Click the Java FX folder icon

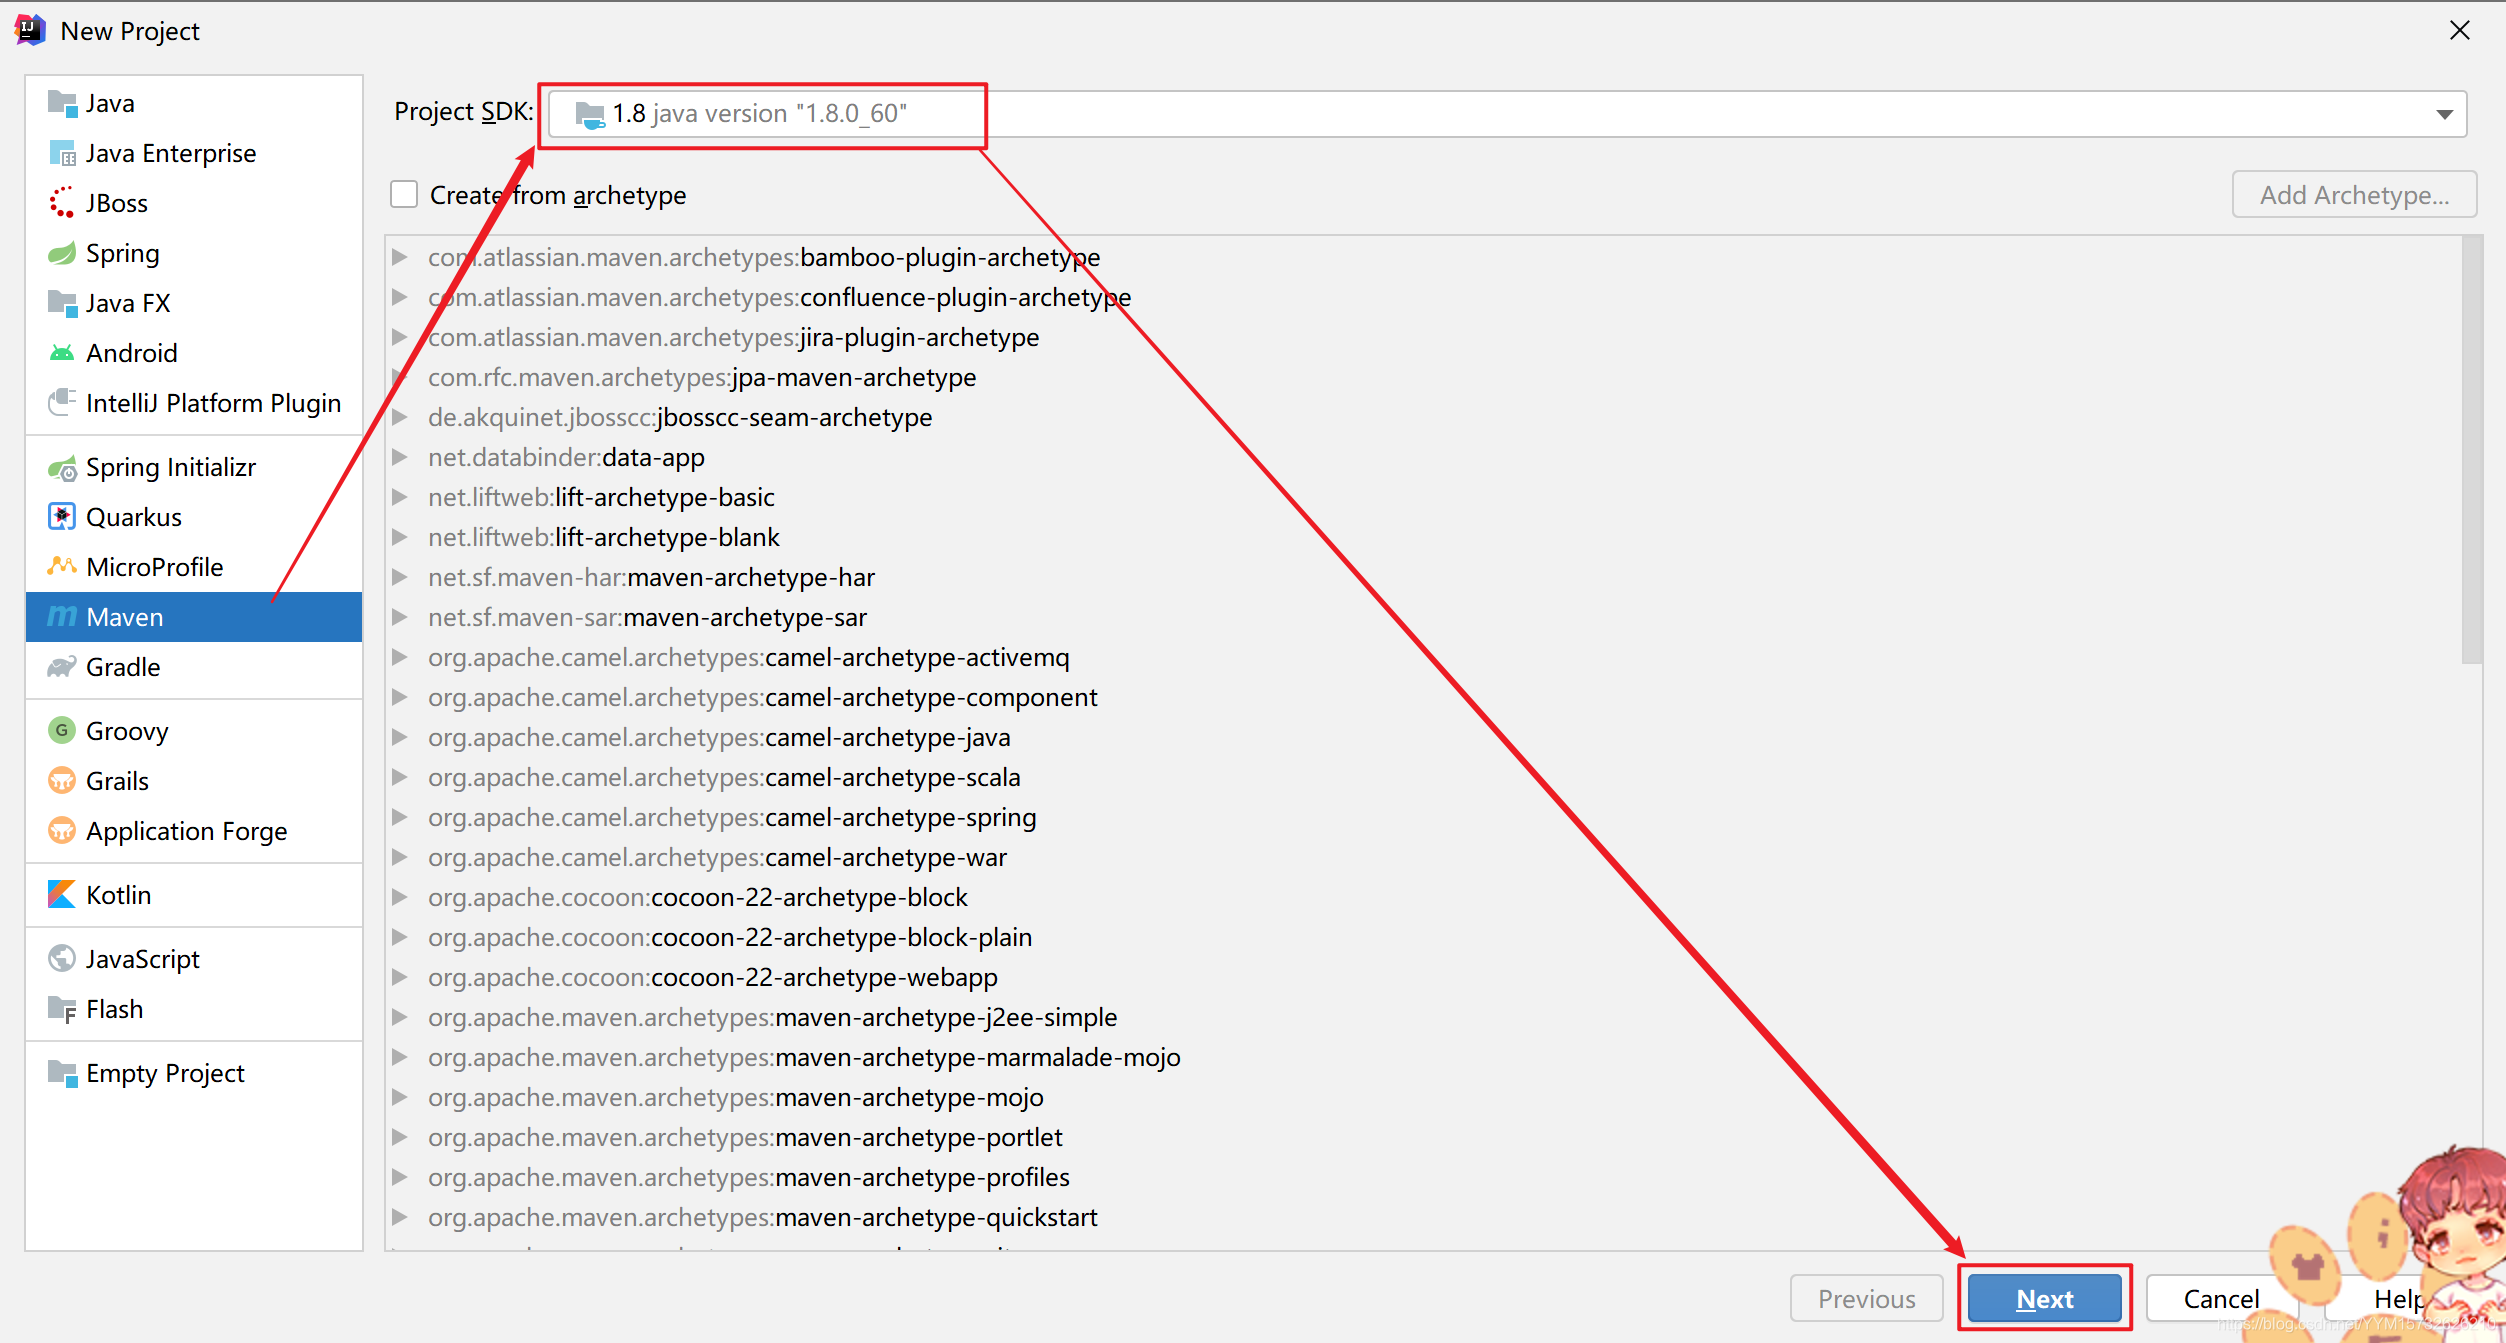click(x=62, y=303)
